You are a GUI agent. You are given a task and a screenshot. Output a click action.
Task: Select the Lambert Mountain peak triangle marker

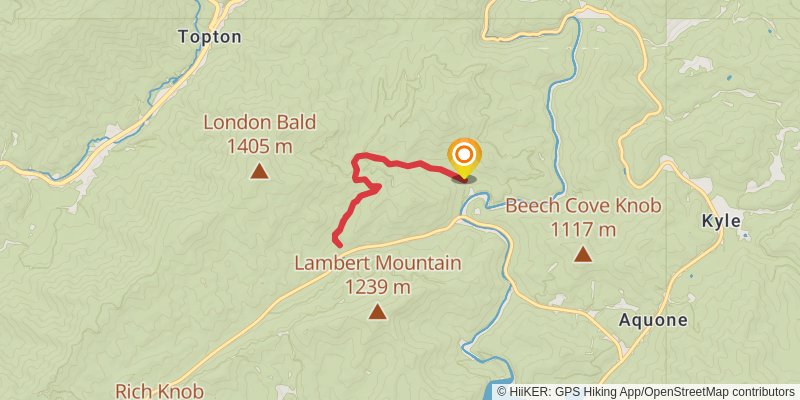tap(377, 311)
